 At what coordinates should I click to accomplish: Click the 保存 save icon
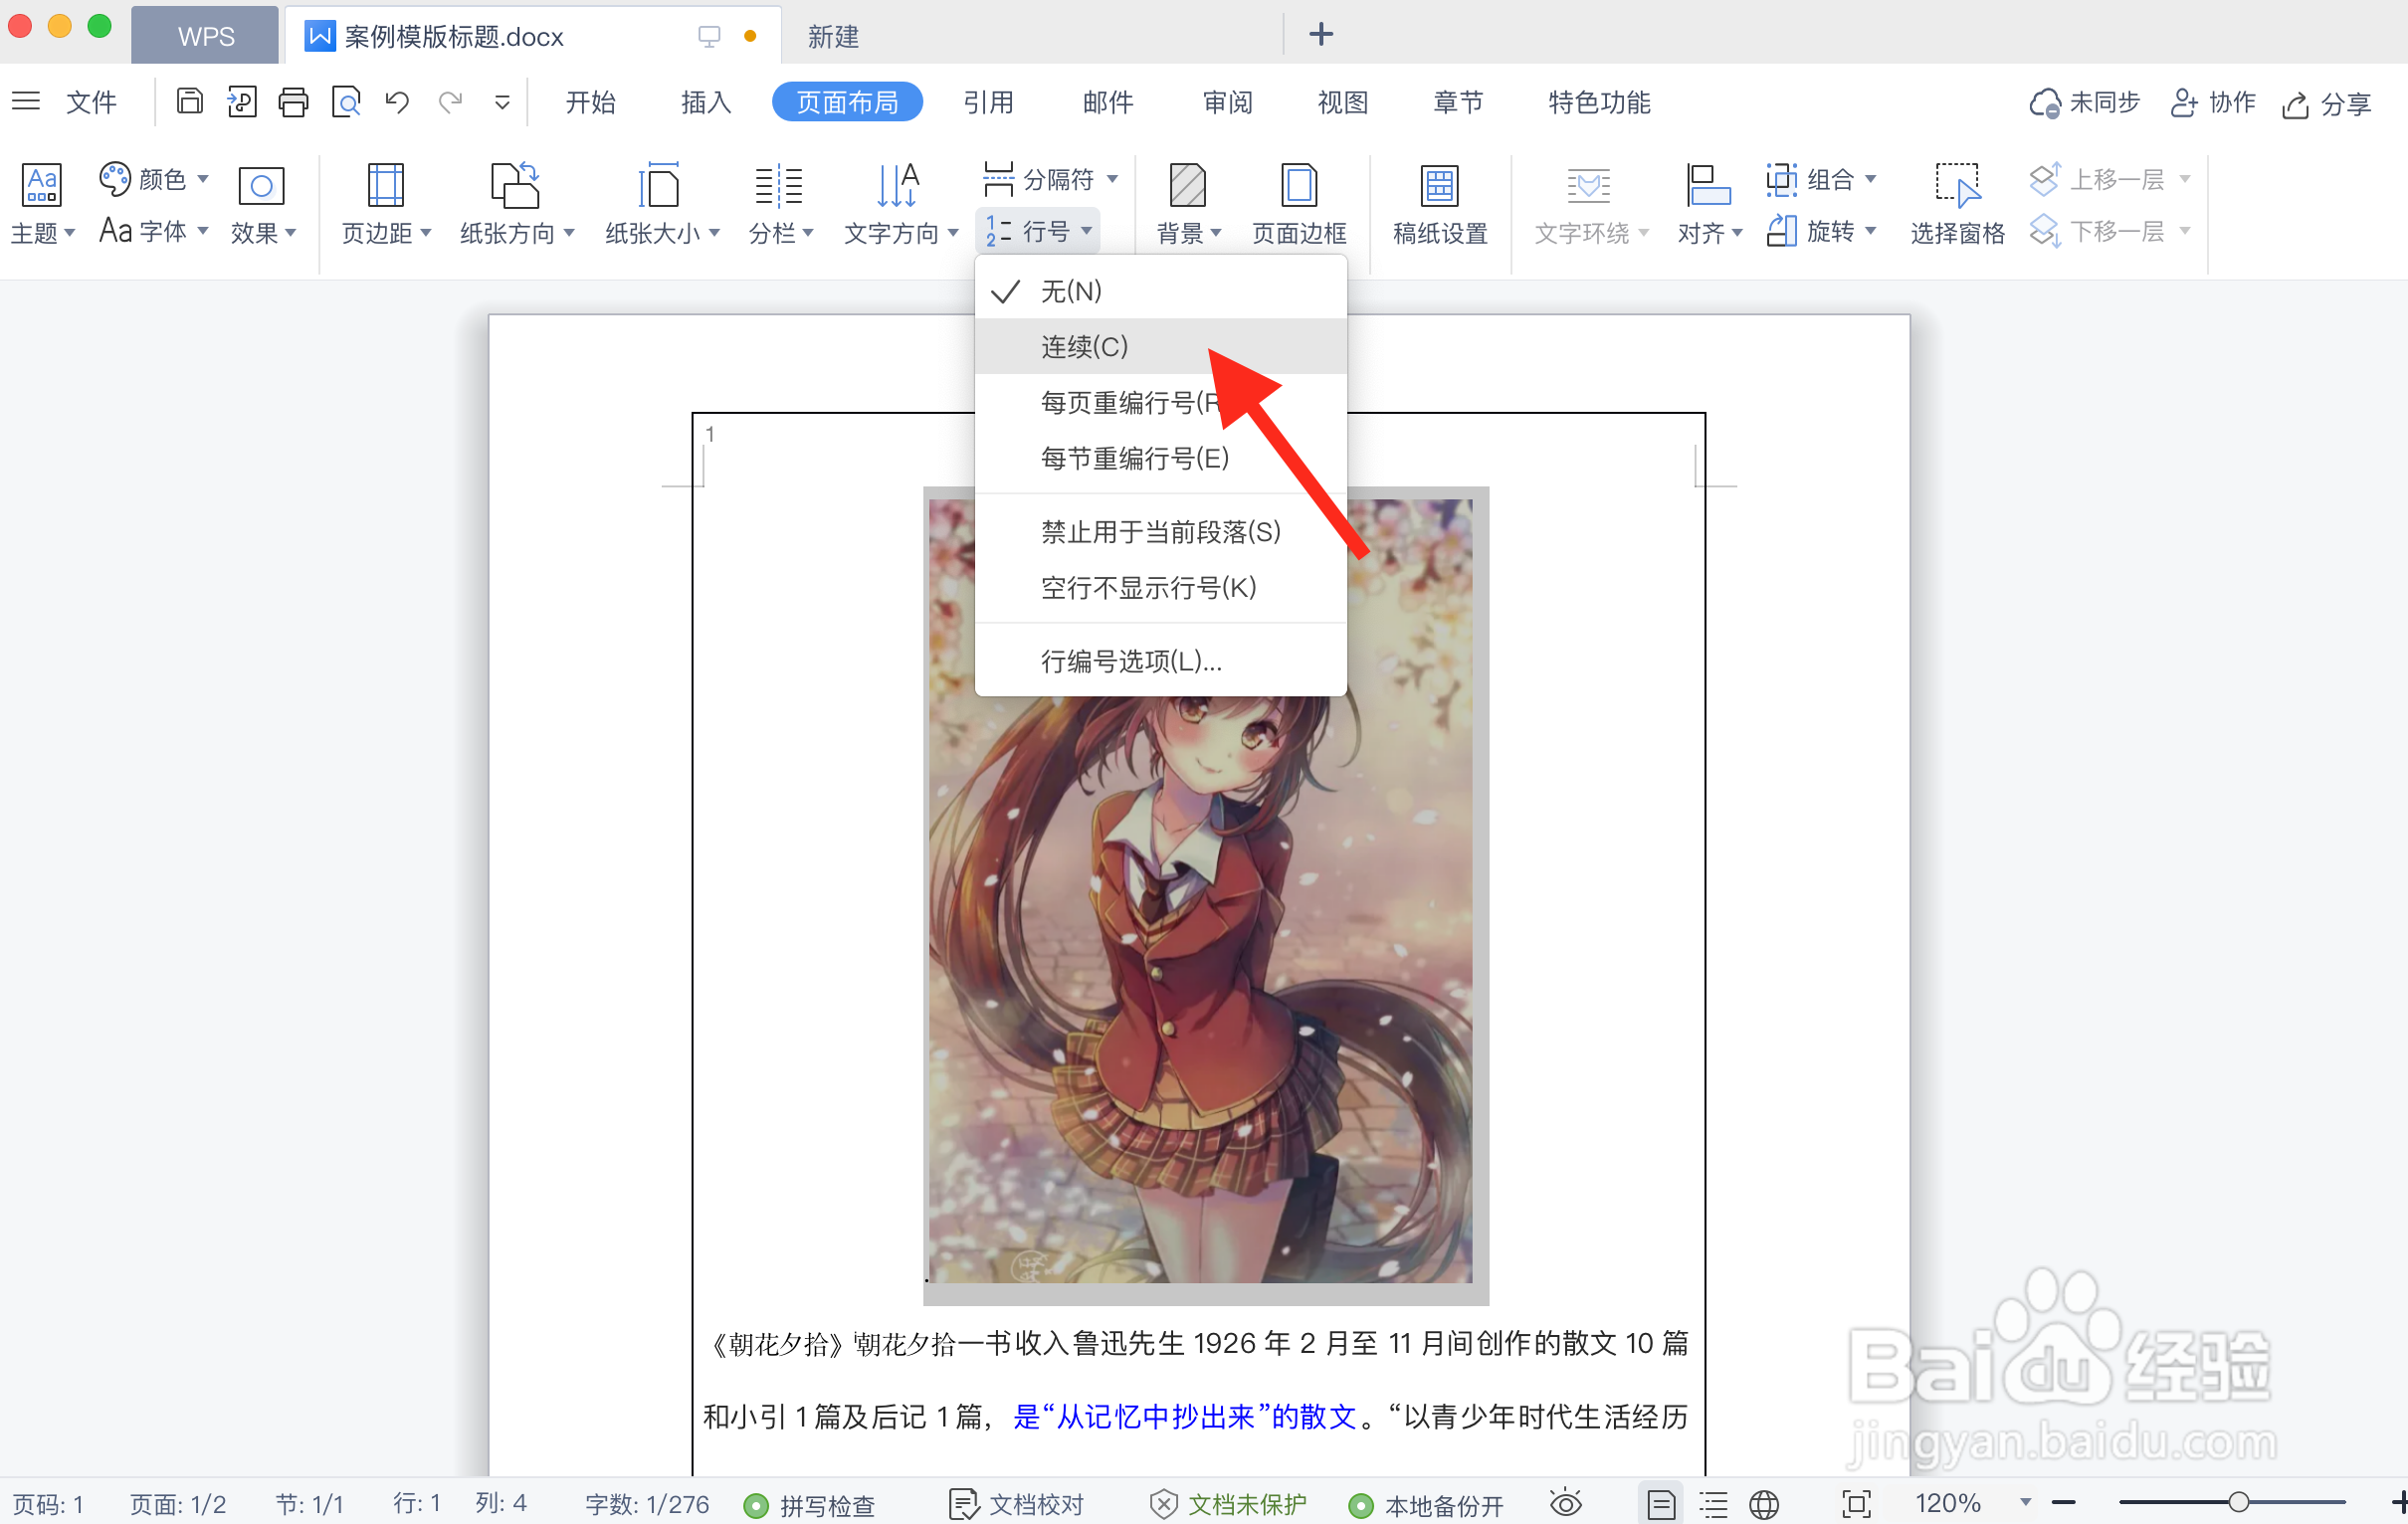pyautogui.click(x=189, y=101)
